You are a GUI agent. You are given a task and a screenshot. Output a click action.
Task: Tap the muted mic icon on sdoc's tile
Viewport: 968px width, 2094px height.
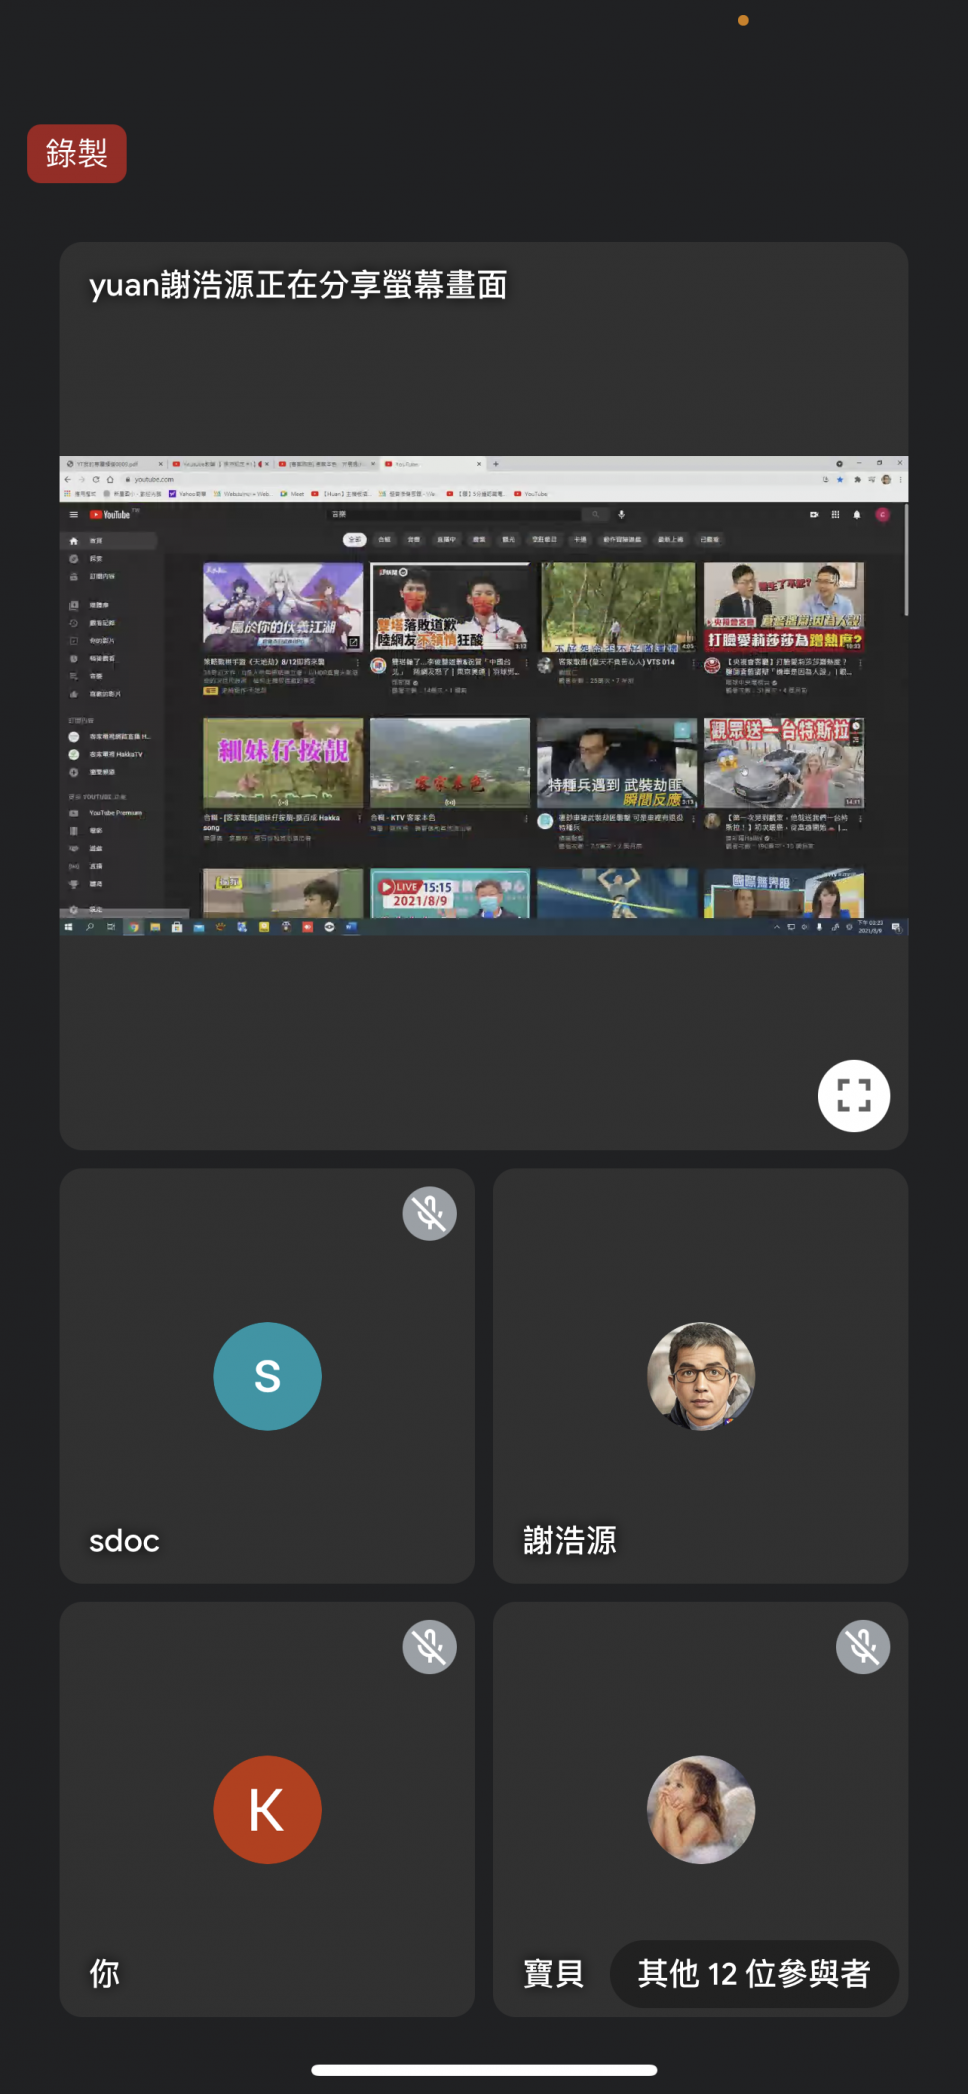coord(429,1214)
